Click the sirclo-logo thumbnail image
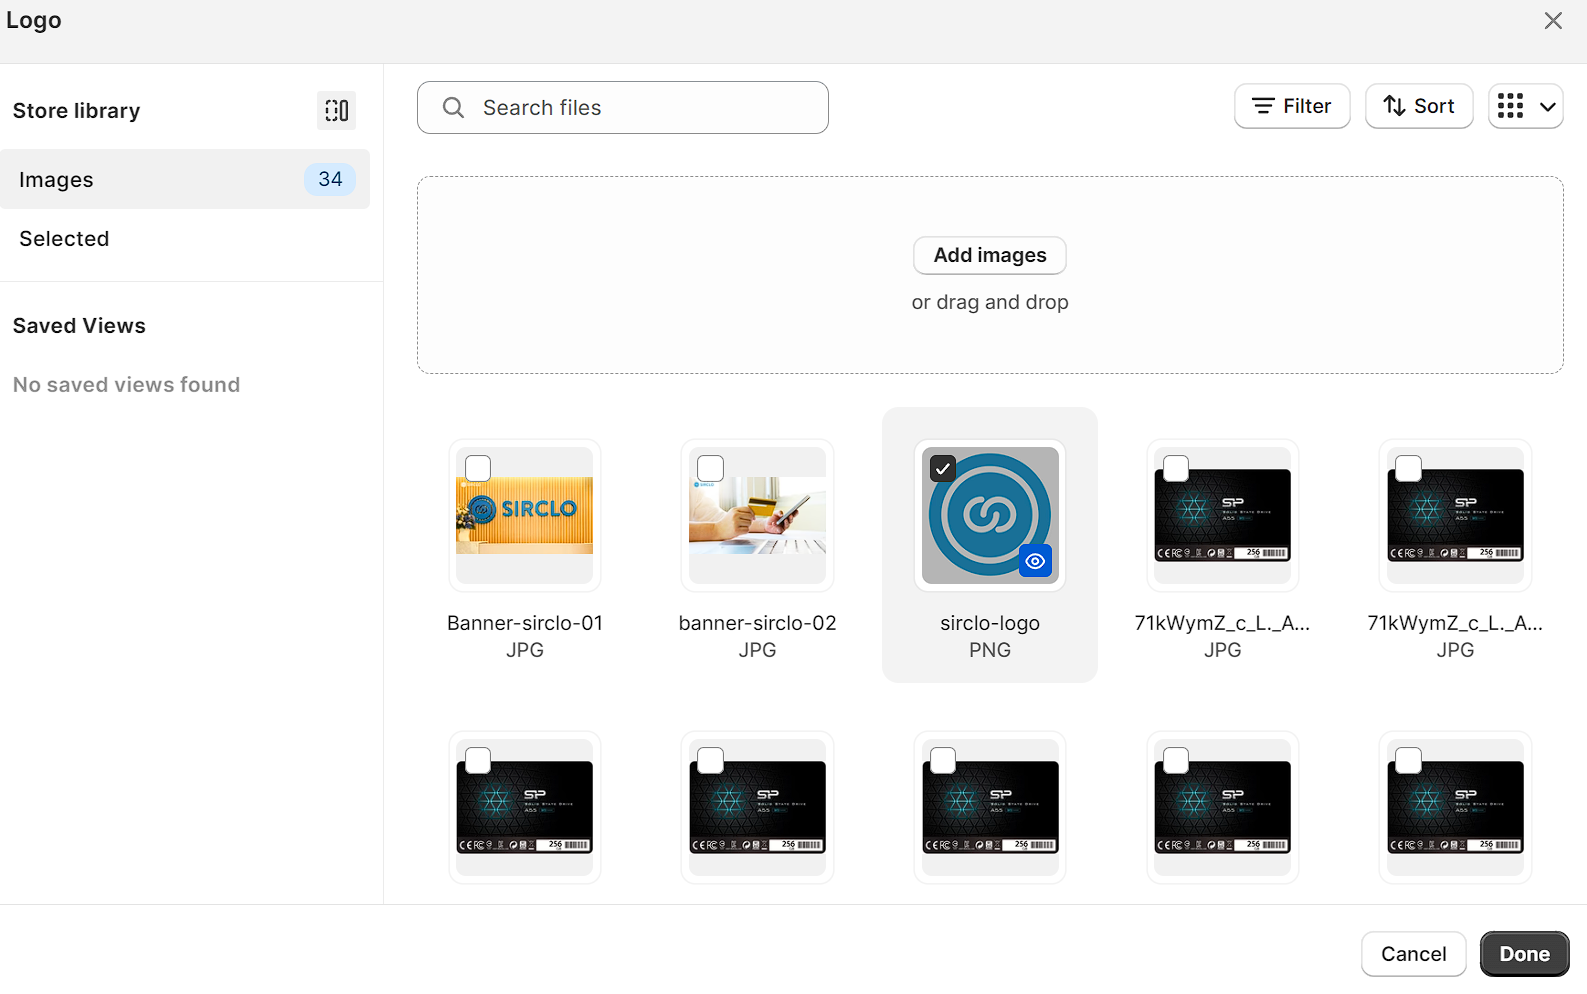Screen dimensions: 1587x994 (x=990, y=515)
